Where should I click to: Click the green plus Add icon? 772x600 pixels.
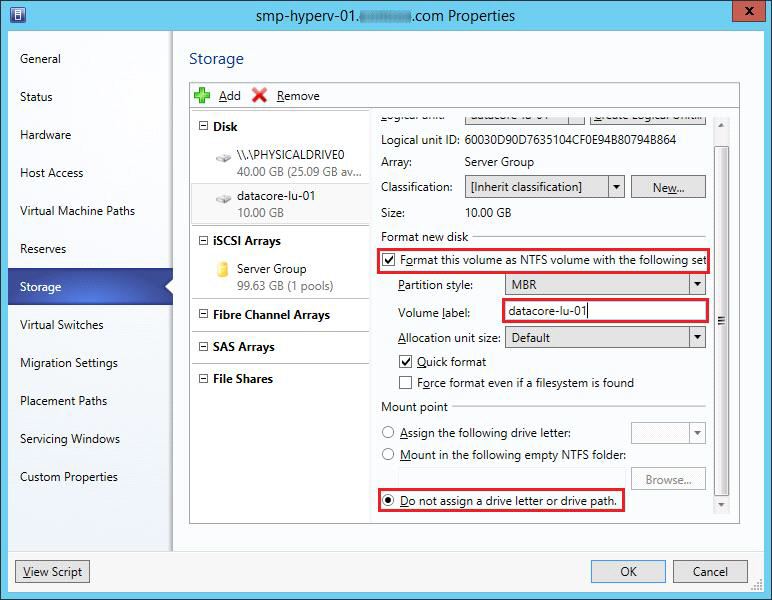click(202, 95)
